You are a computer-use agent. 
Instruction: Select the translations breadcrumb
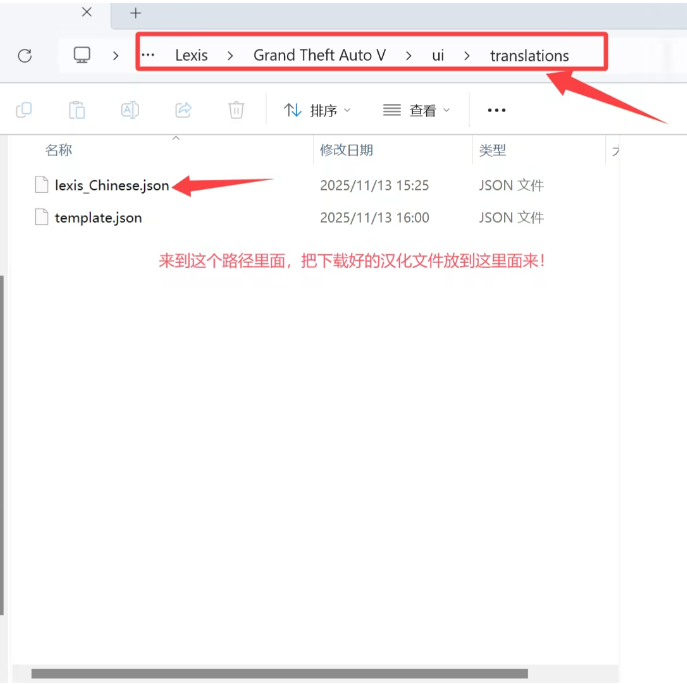pyautogui.click(x=529, y=56)
